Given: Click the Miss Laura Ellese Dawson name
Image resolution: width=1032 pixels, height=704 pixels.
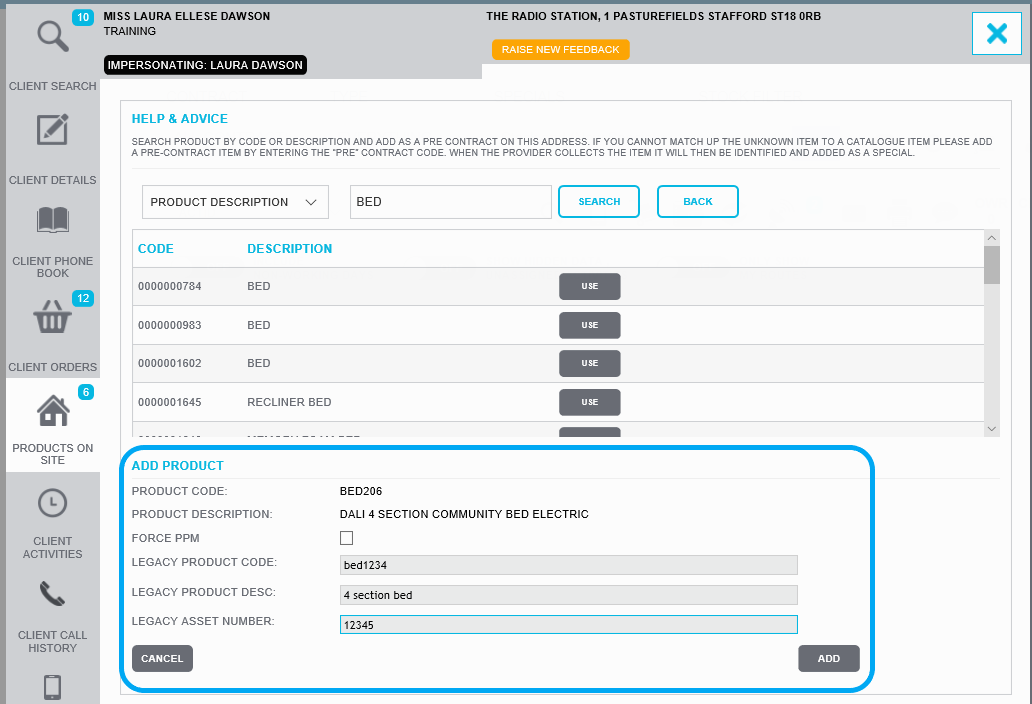Looking at the screenshot, I should click(x=187, y=16).
